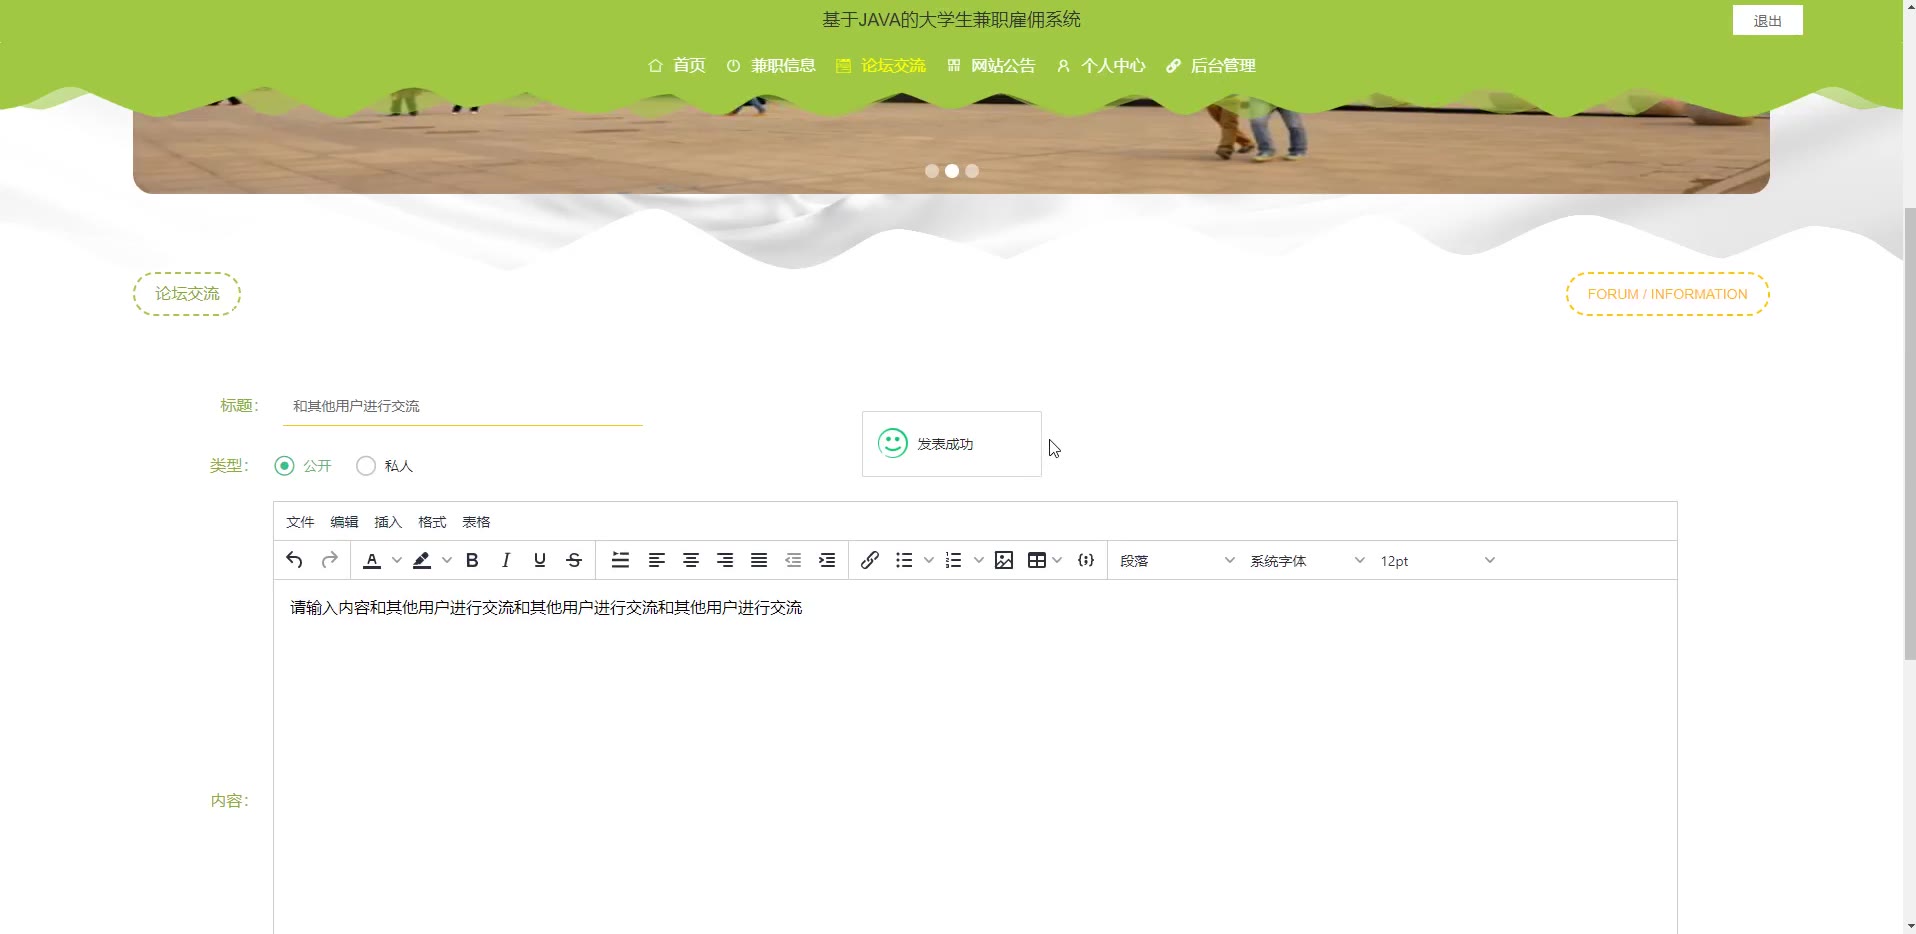
Task: Go to 首页 in navigation bar
Action: (x=677, y=66)
